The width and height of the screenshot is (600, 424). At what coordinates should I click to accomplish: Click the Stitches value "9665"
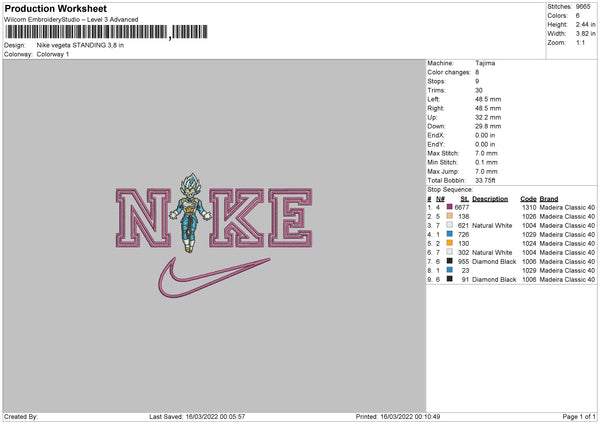coord(583,7)
